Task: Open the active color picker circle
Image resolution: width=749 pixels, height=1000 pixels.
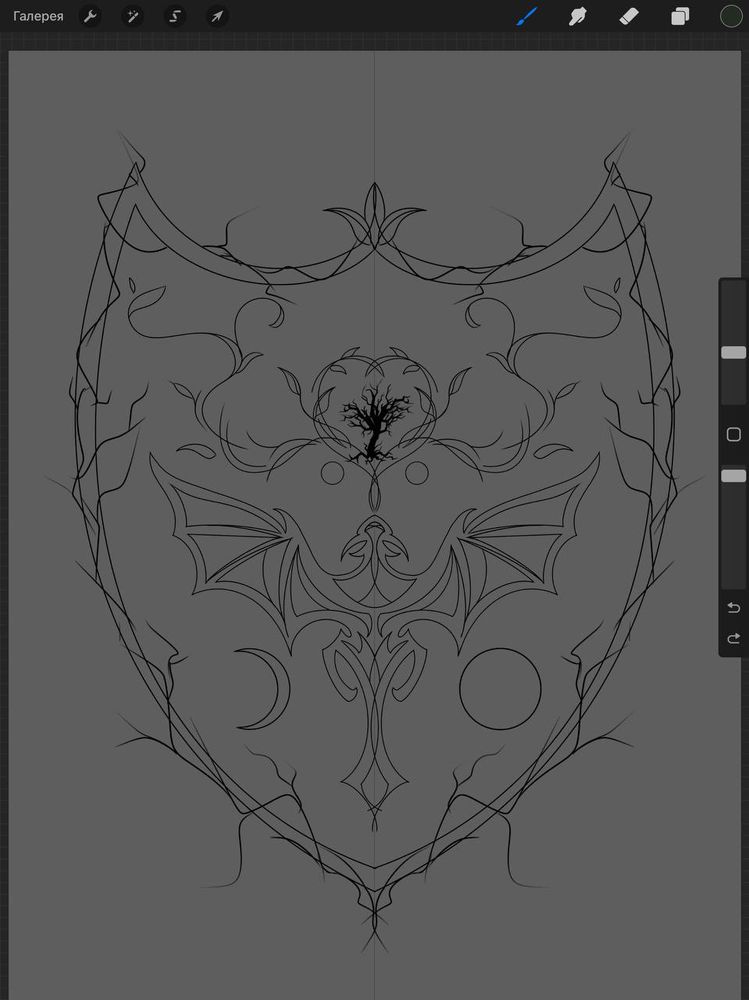Action: (731, 17)
